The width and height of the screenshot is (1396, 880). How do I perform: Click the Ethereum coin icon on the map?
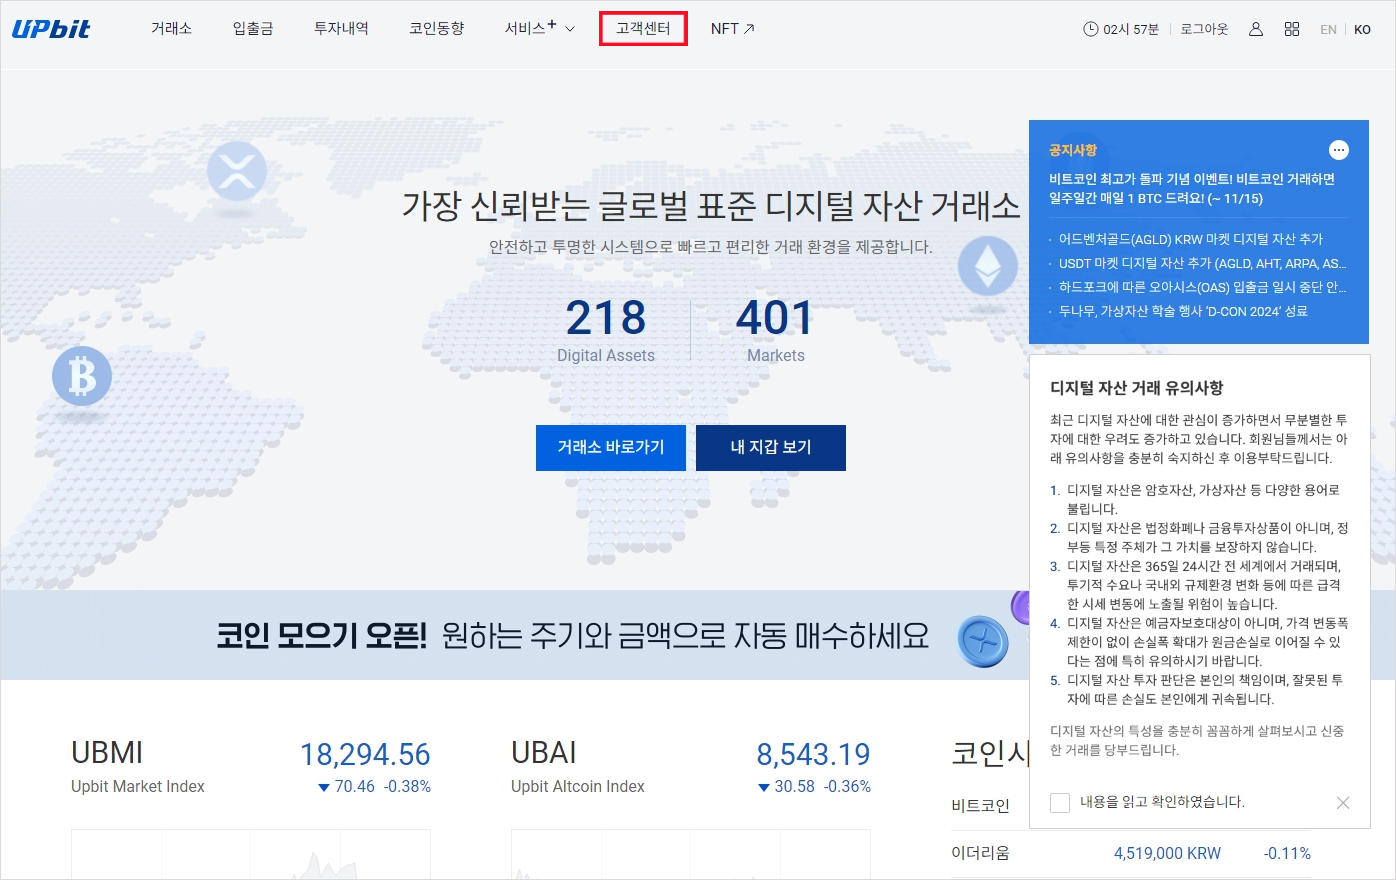988,265
